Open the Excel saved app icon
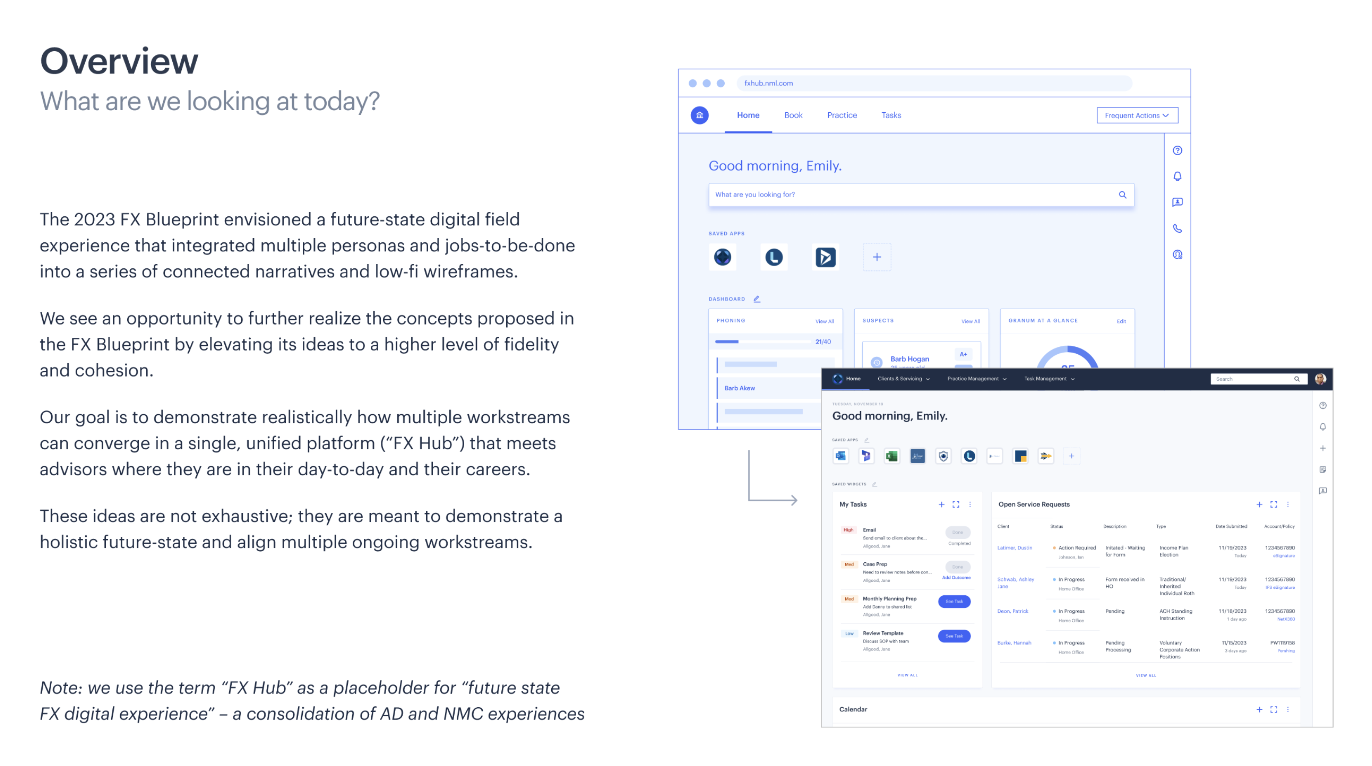The height and width of the screenshot is (766, 1372). pos(892,456)
